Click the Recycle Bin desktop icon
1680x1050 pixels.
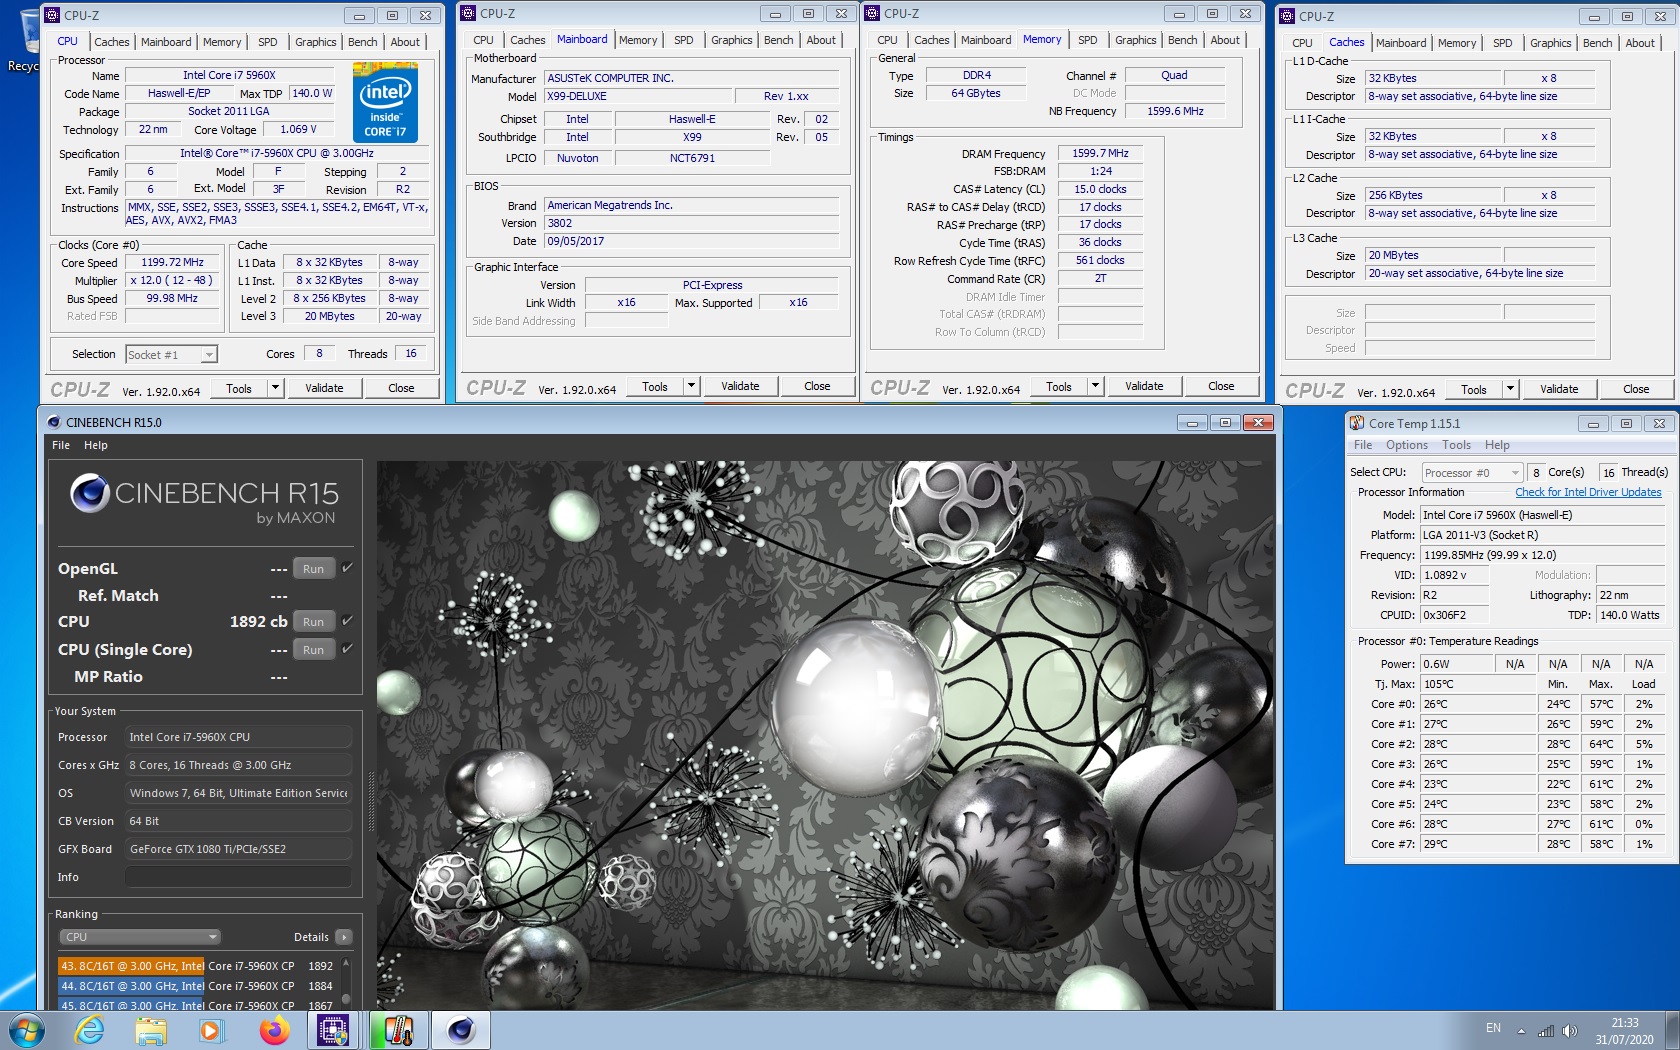point(27,40)
